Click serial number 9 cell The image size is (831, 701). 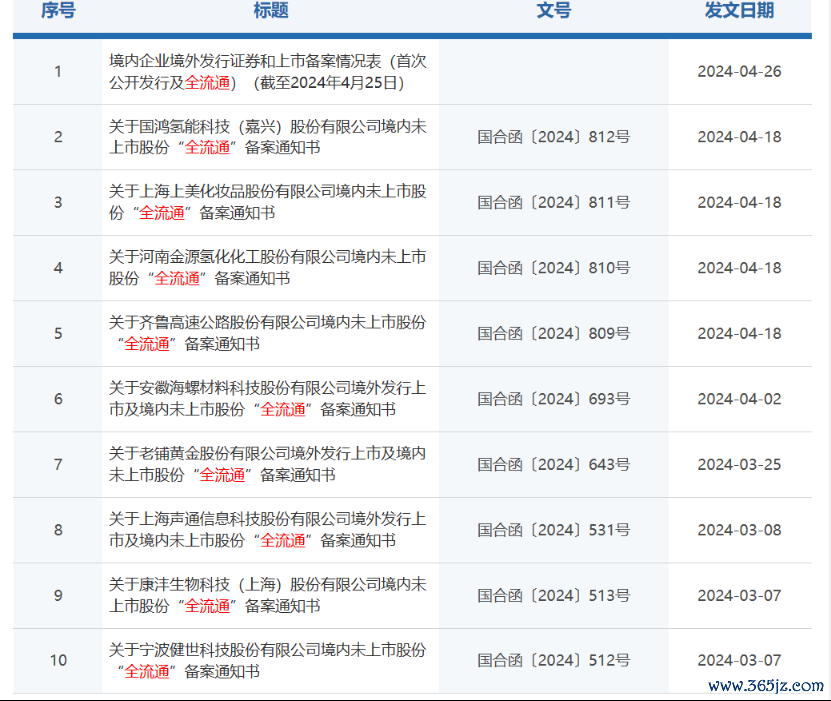pyautogui.click(x=58, y=596)
